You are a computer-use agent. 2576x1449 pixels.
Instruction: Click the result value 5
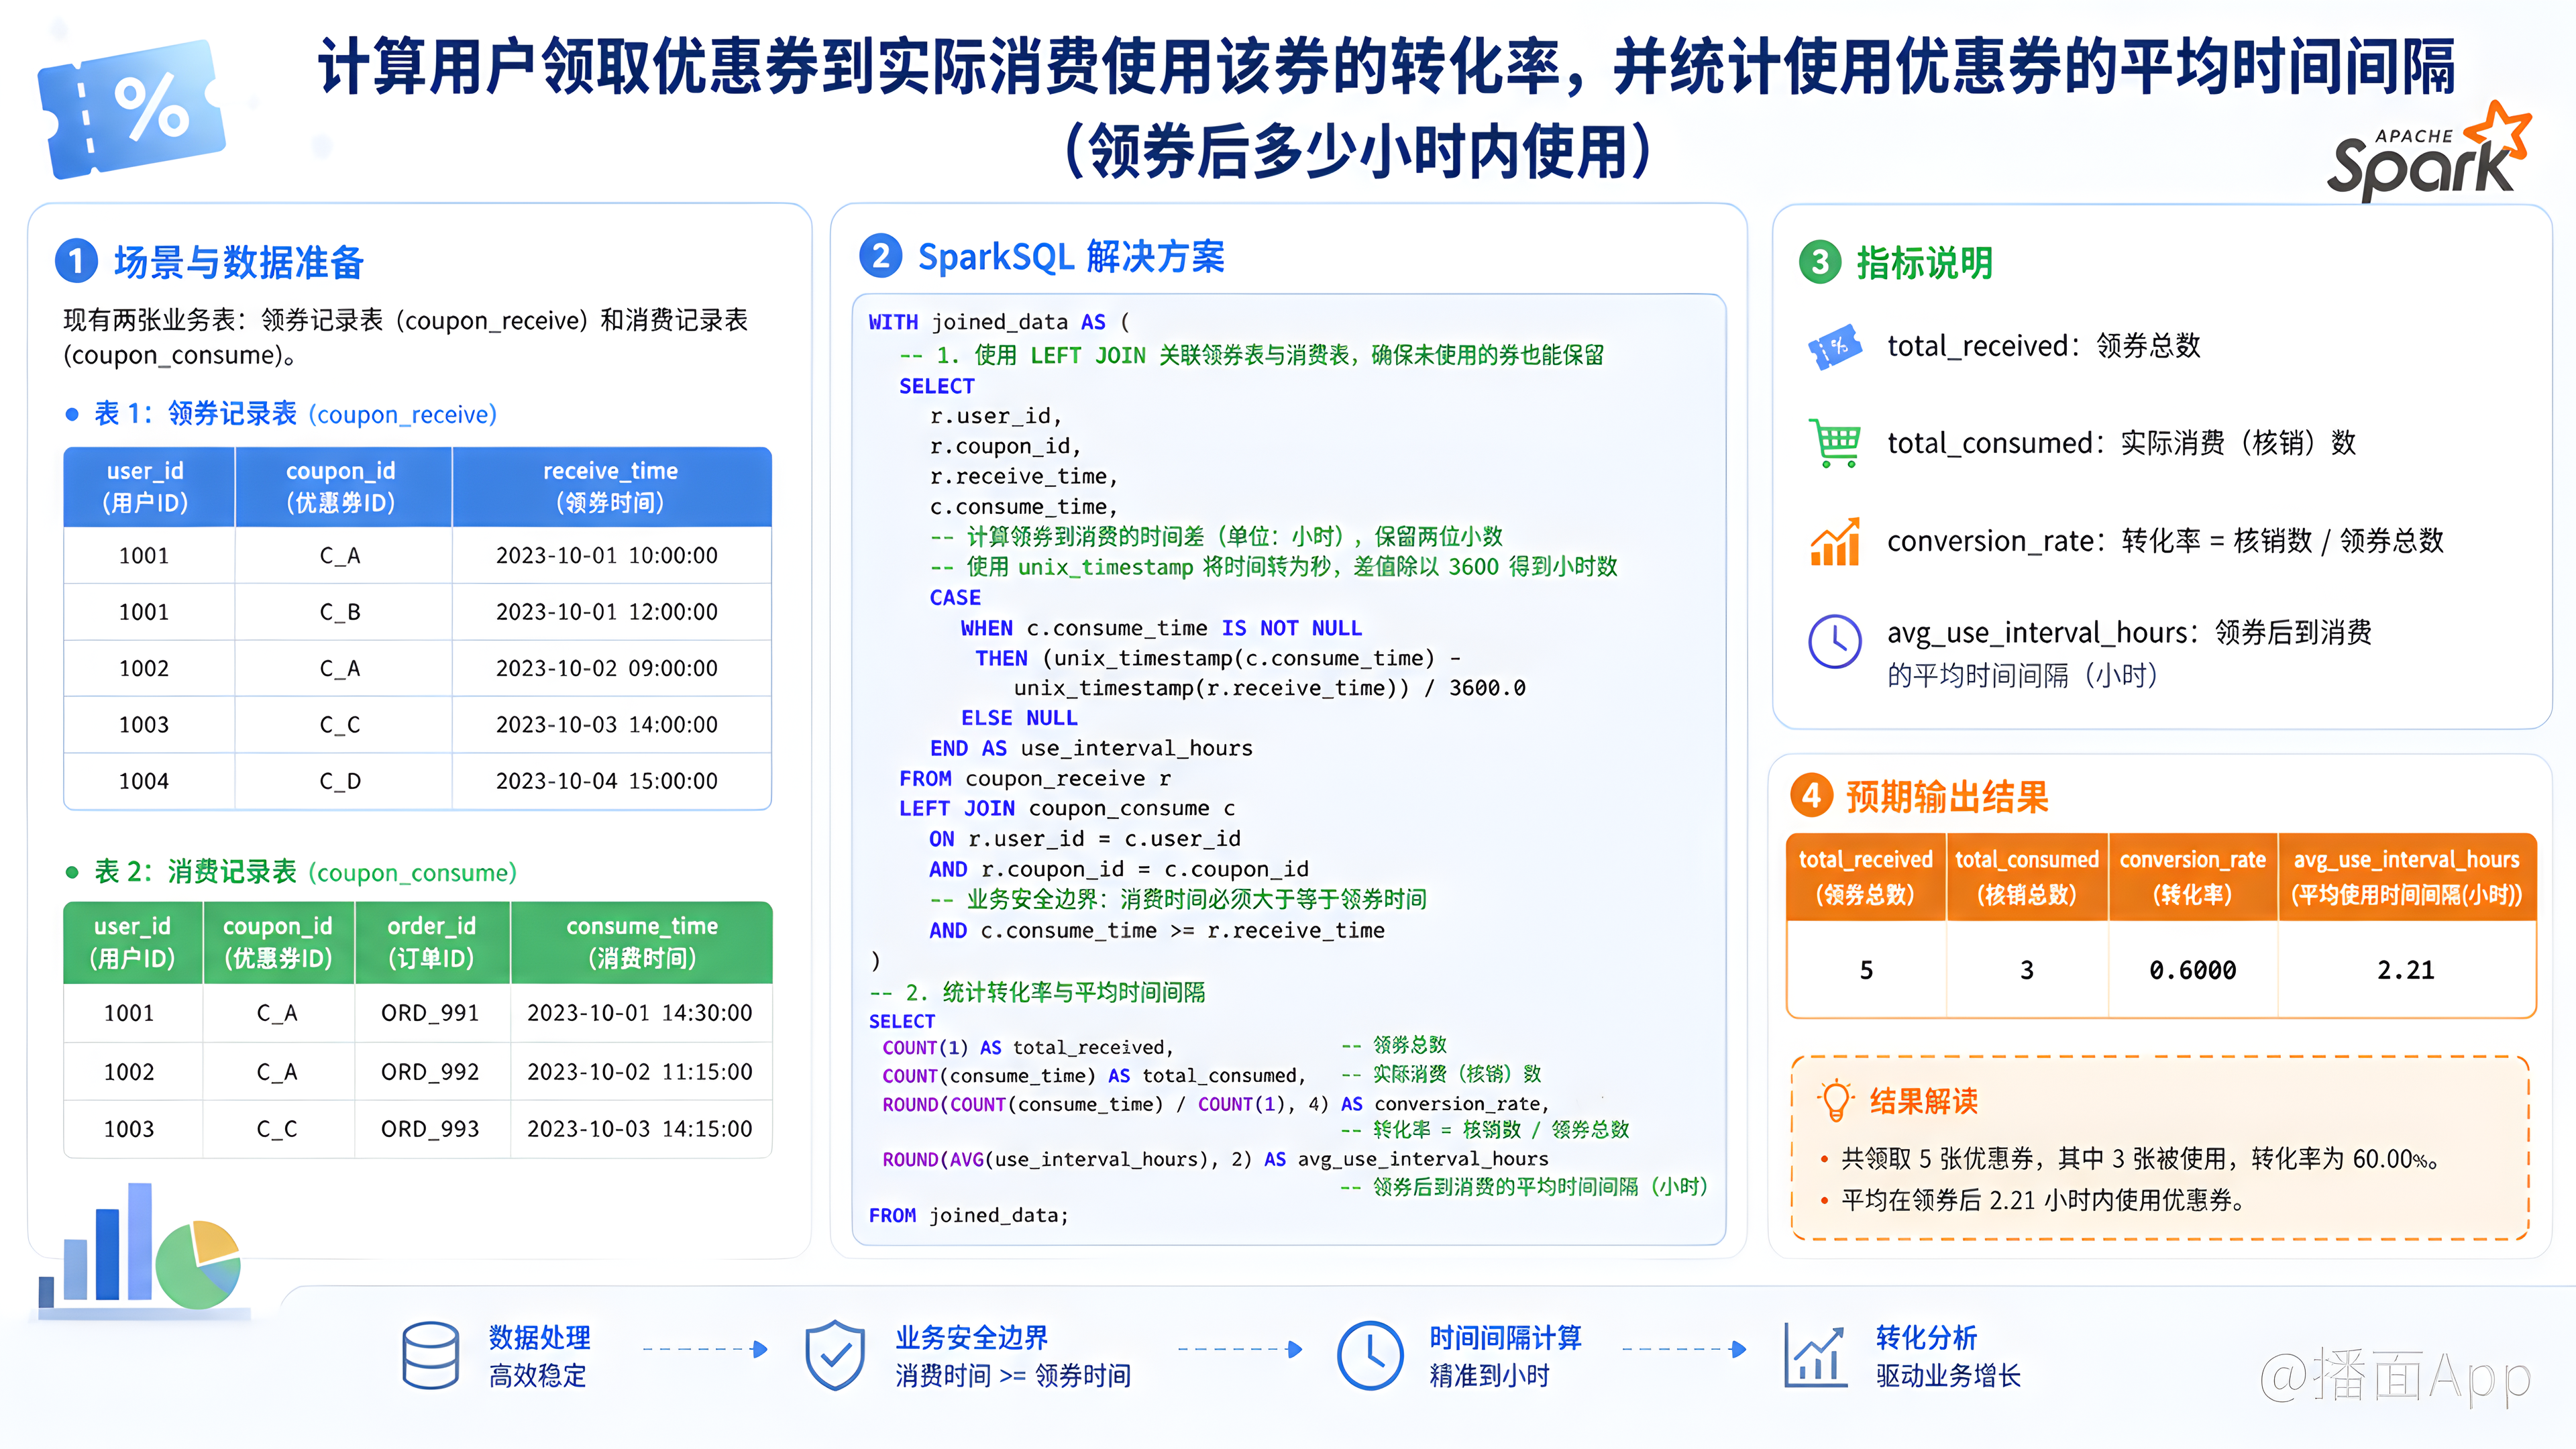[1866, 970]
